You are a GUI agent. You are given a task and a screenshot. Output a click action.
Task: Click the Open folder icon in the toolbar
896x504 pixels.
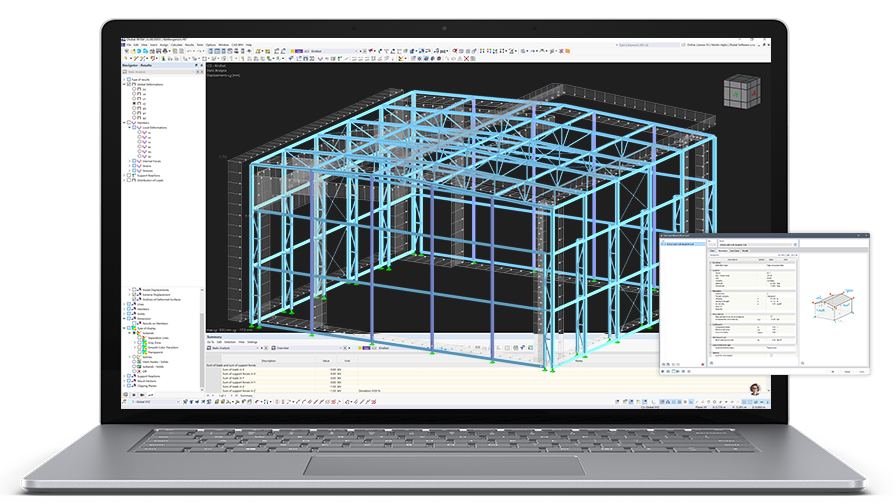(x=133, y=51)
